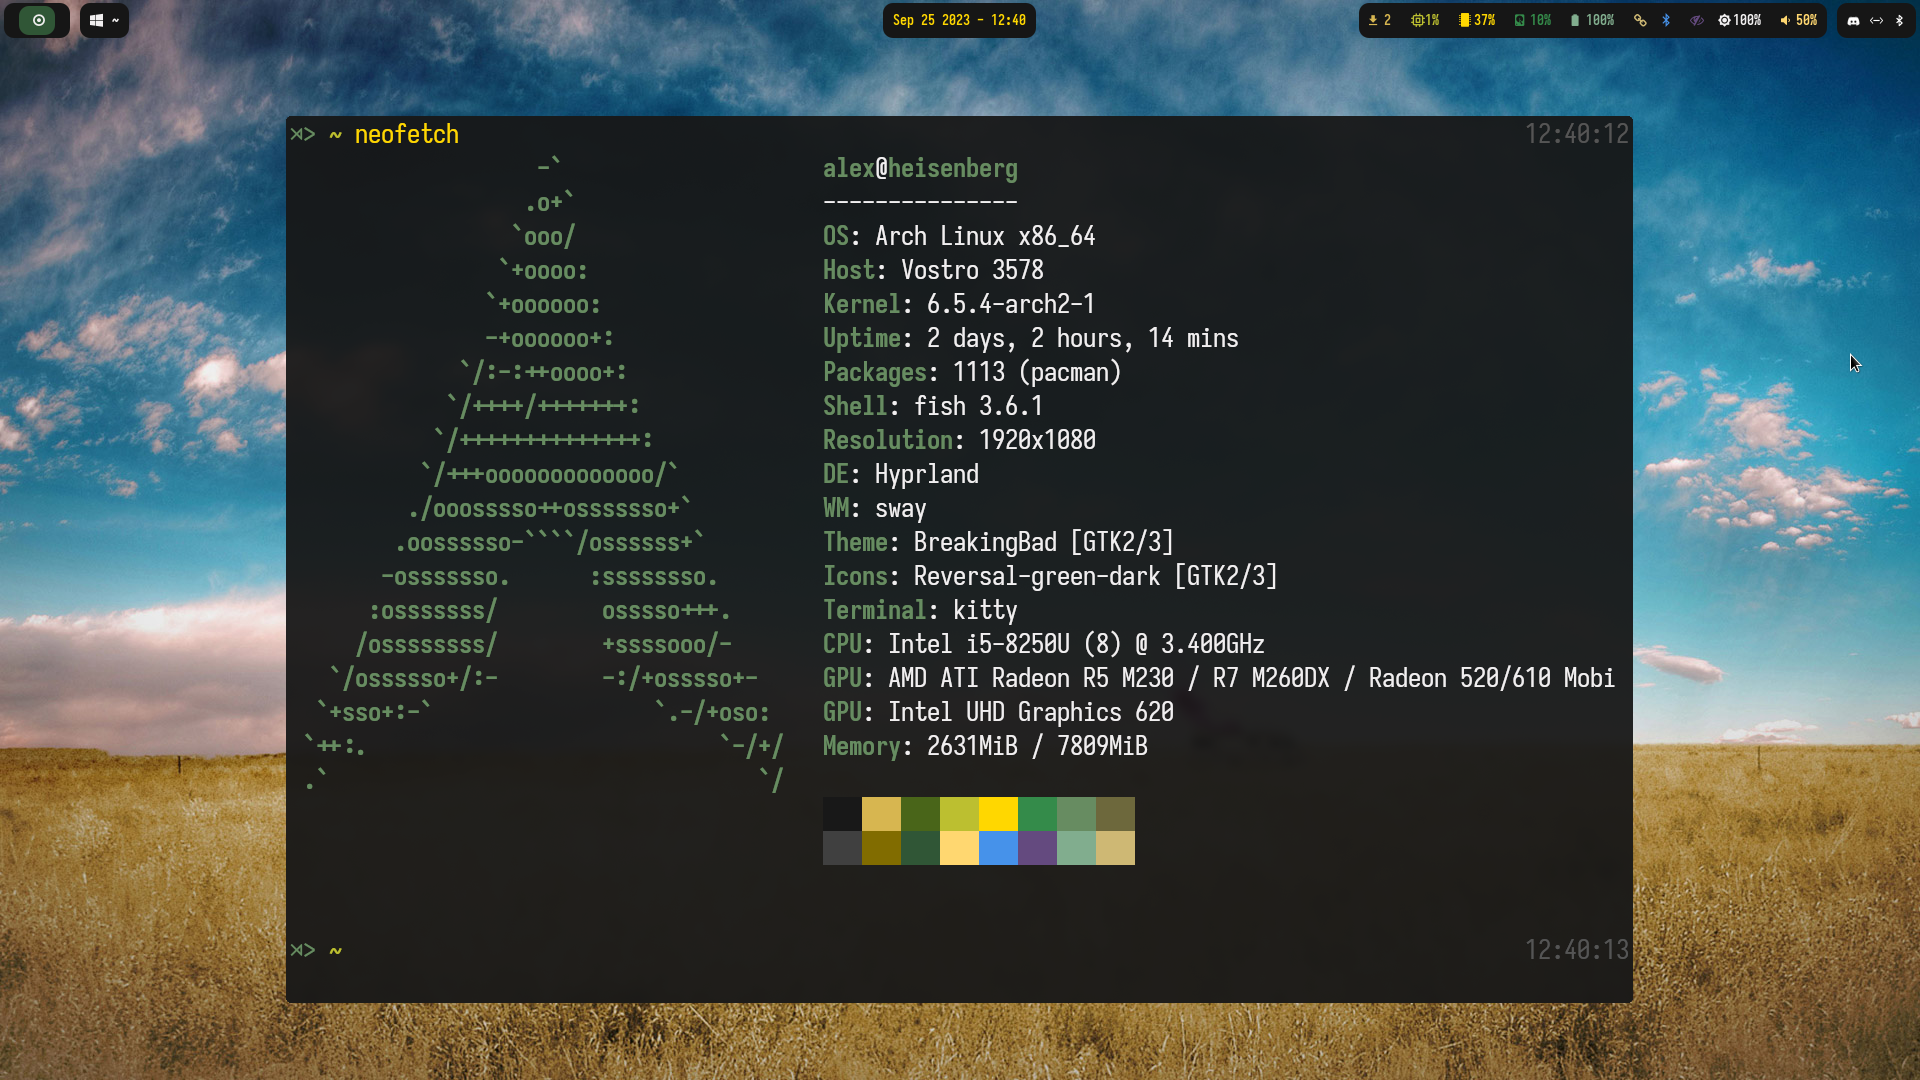Image resolution: width=1920 pixels, height=1080 pixels.
Task: Click the blue color block in palette
Action: click(998, 848)
